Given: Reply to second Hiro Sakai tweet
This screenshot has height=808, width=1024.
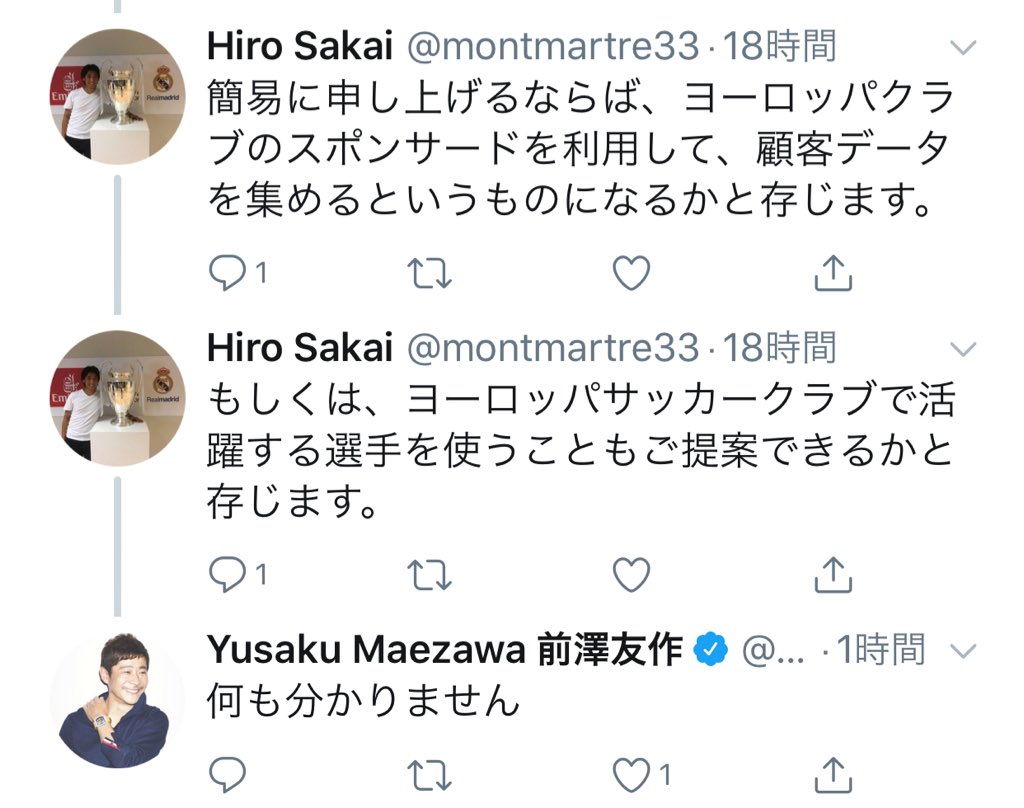Looking at the screenshot, I should click(227, 574).
